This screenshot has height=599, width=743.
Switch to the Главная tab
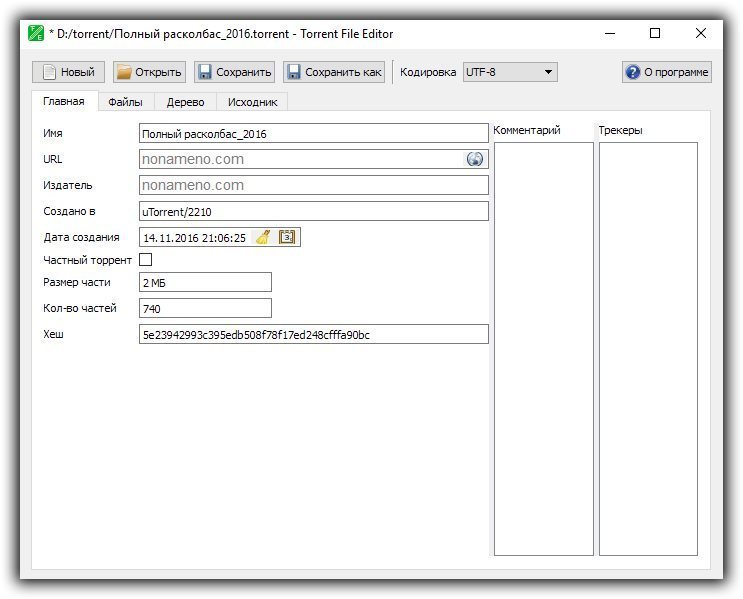point(64,101)
